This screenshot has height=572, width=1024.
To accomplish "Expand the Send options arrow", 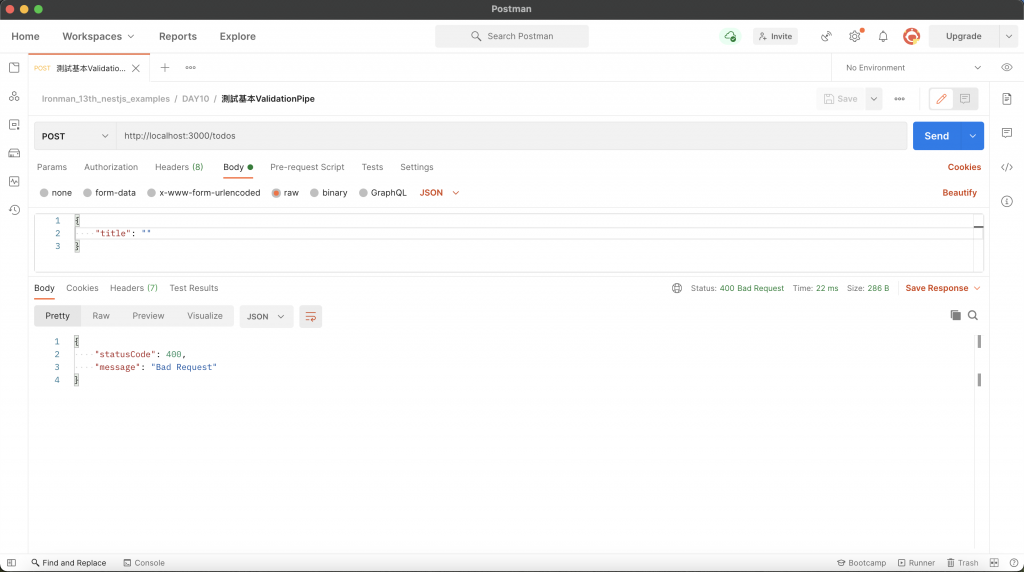I will [x=972, y=136].
